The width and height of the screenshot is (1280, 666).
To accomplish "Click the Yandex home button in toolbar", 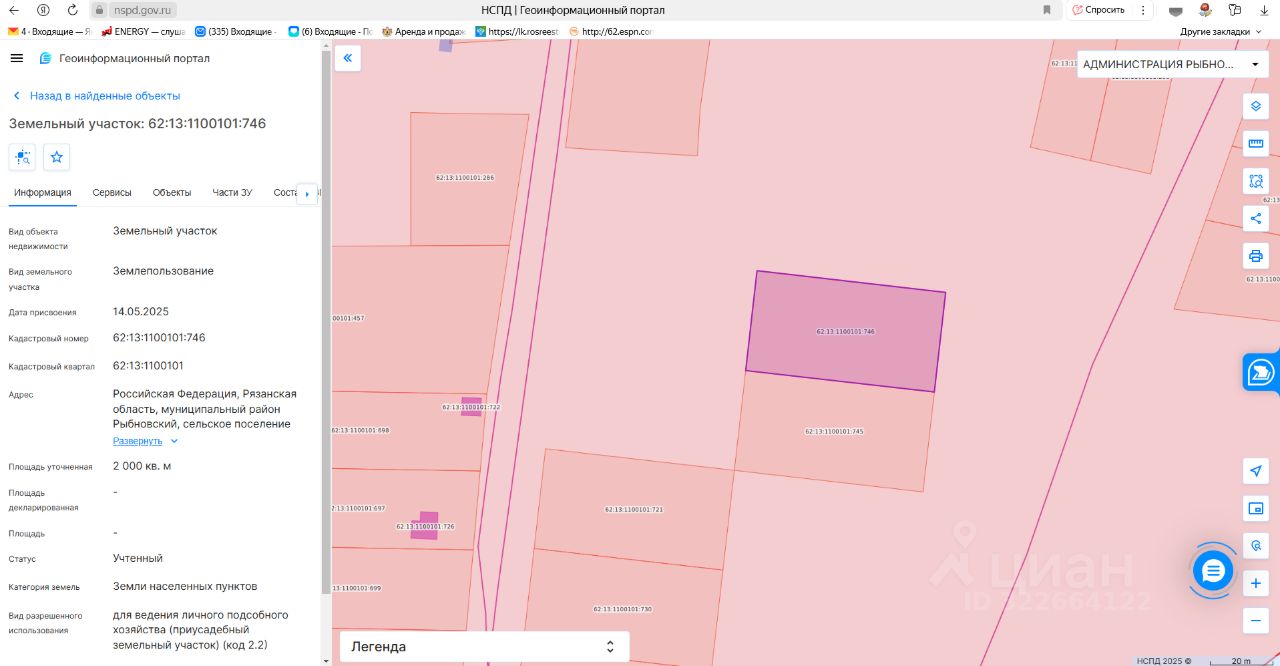I will click(x=43, y=10).
